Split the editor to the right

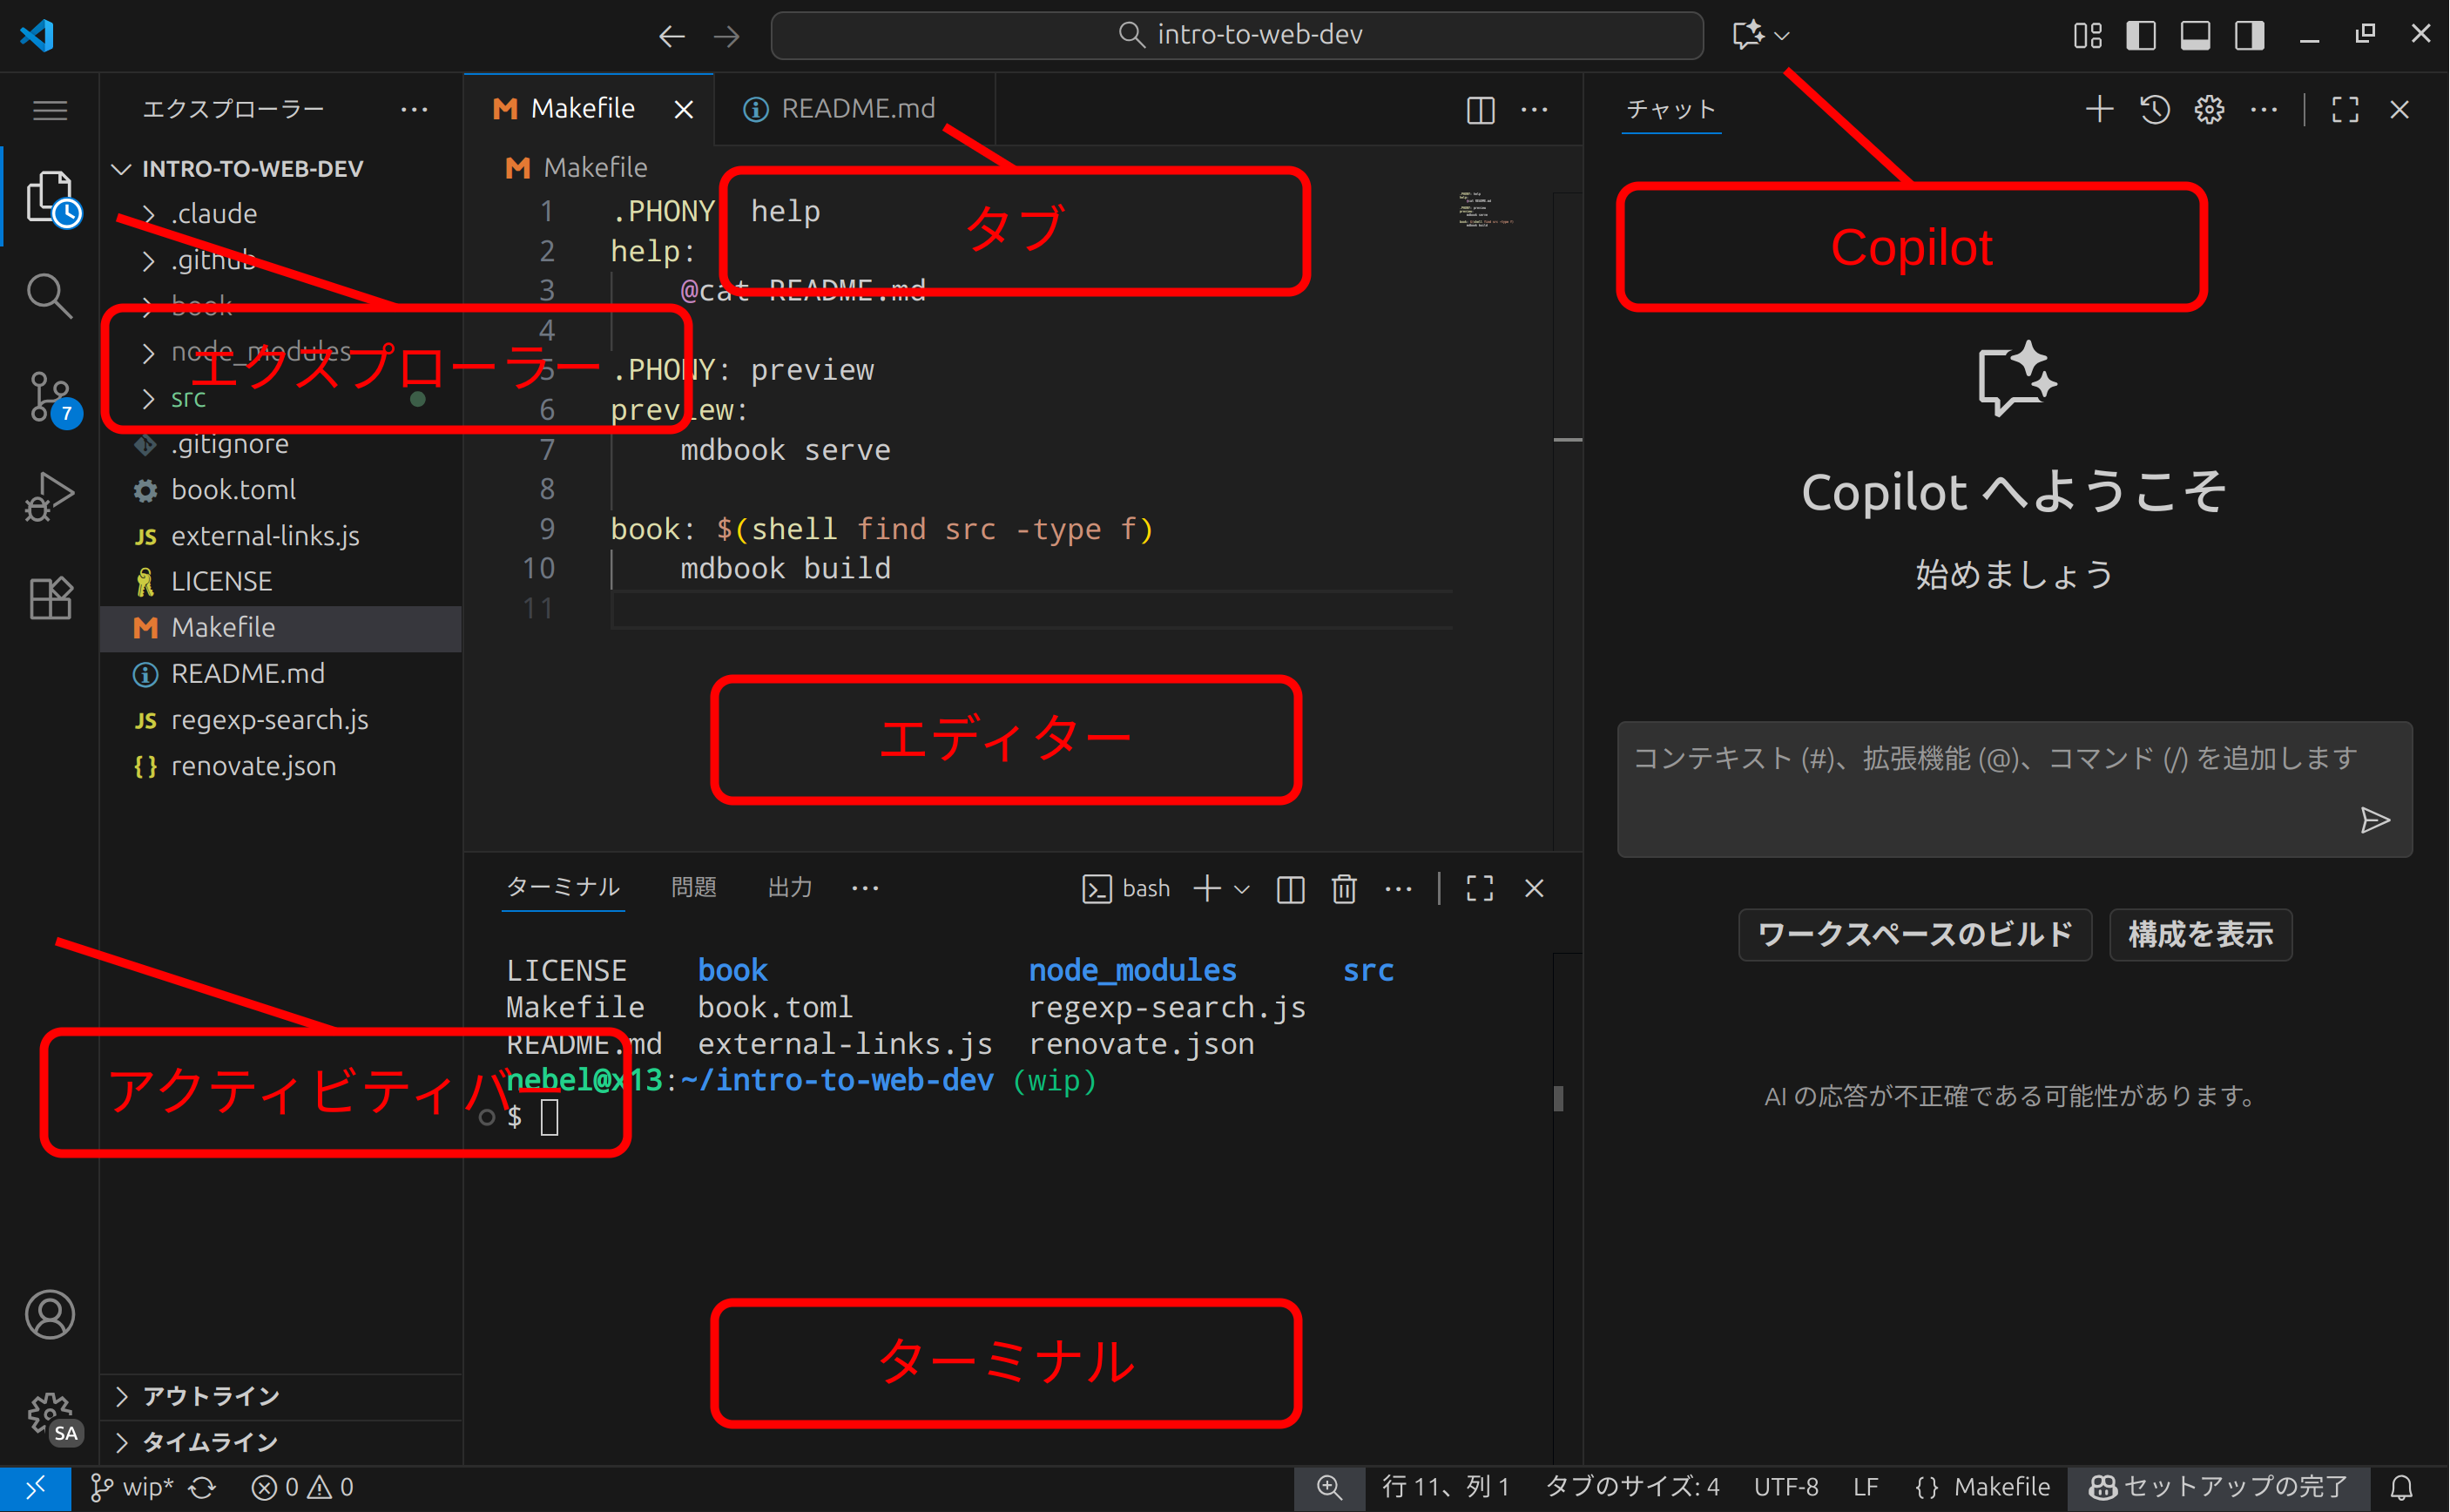[1480, 110]
